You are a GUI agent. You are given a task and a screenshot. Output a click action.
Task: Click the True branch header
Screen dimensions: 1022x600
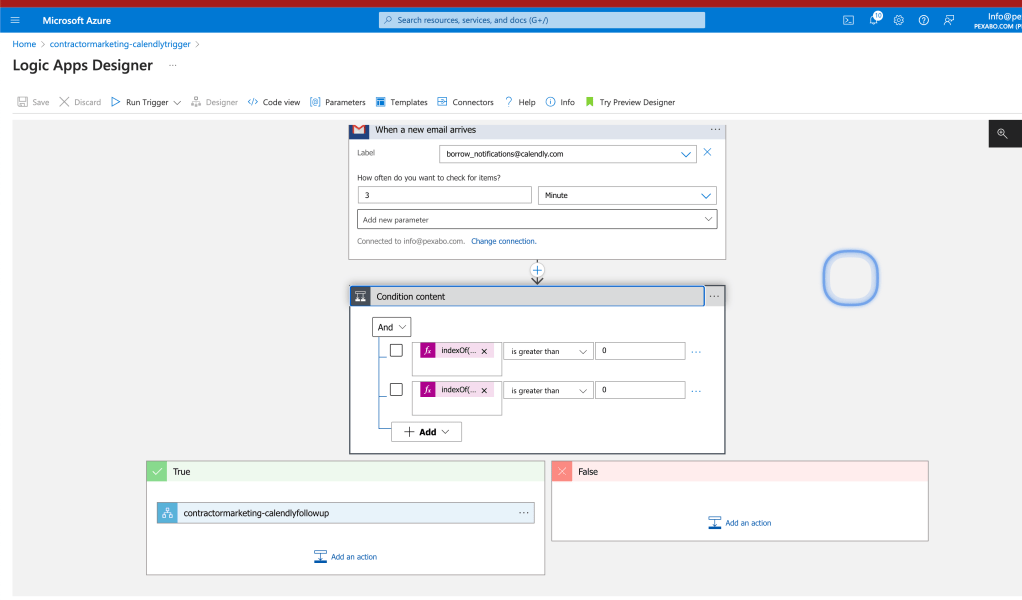coord(345,472)
